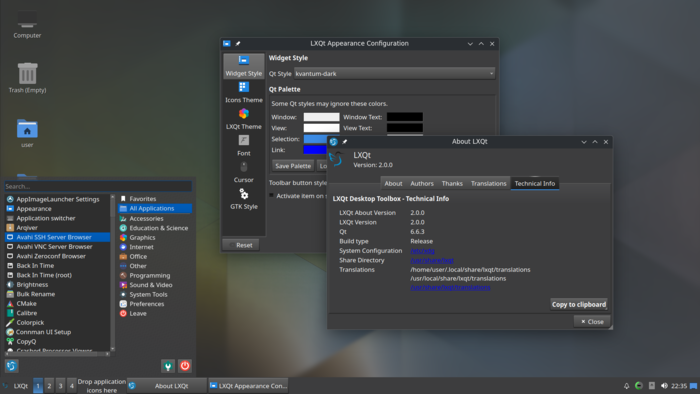700x394 pixels.
Task: Open the Icons Theme section
Action: (243, 93)
